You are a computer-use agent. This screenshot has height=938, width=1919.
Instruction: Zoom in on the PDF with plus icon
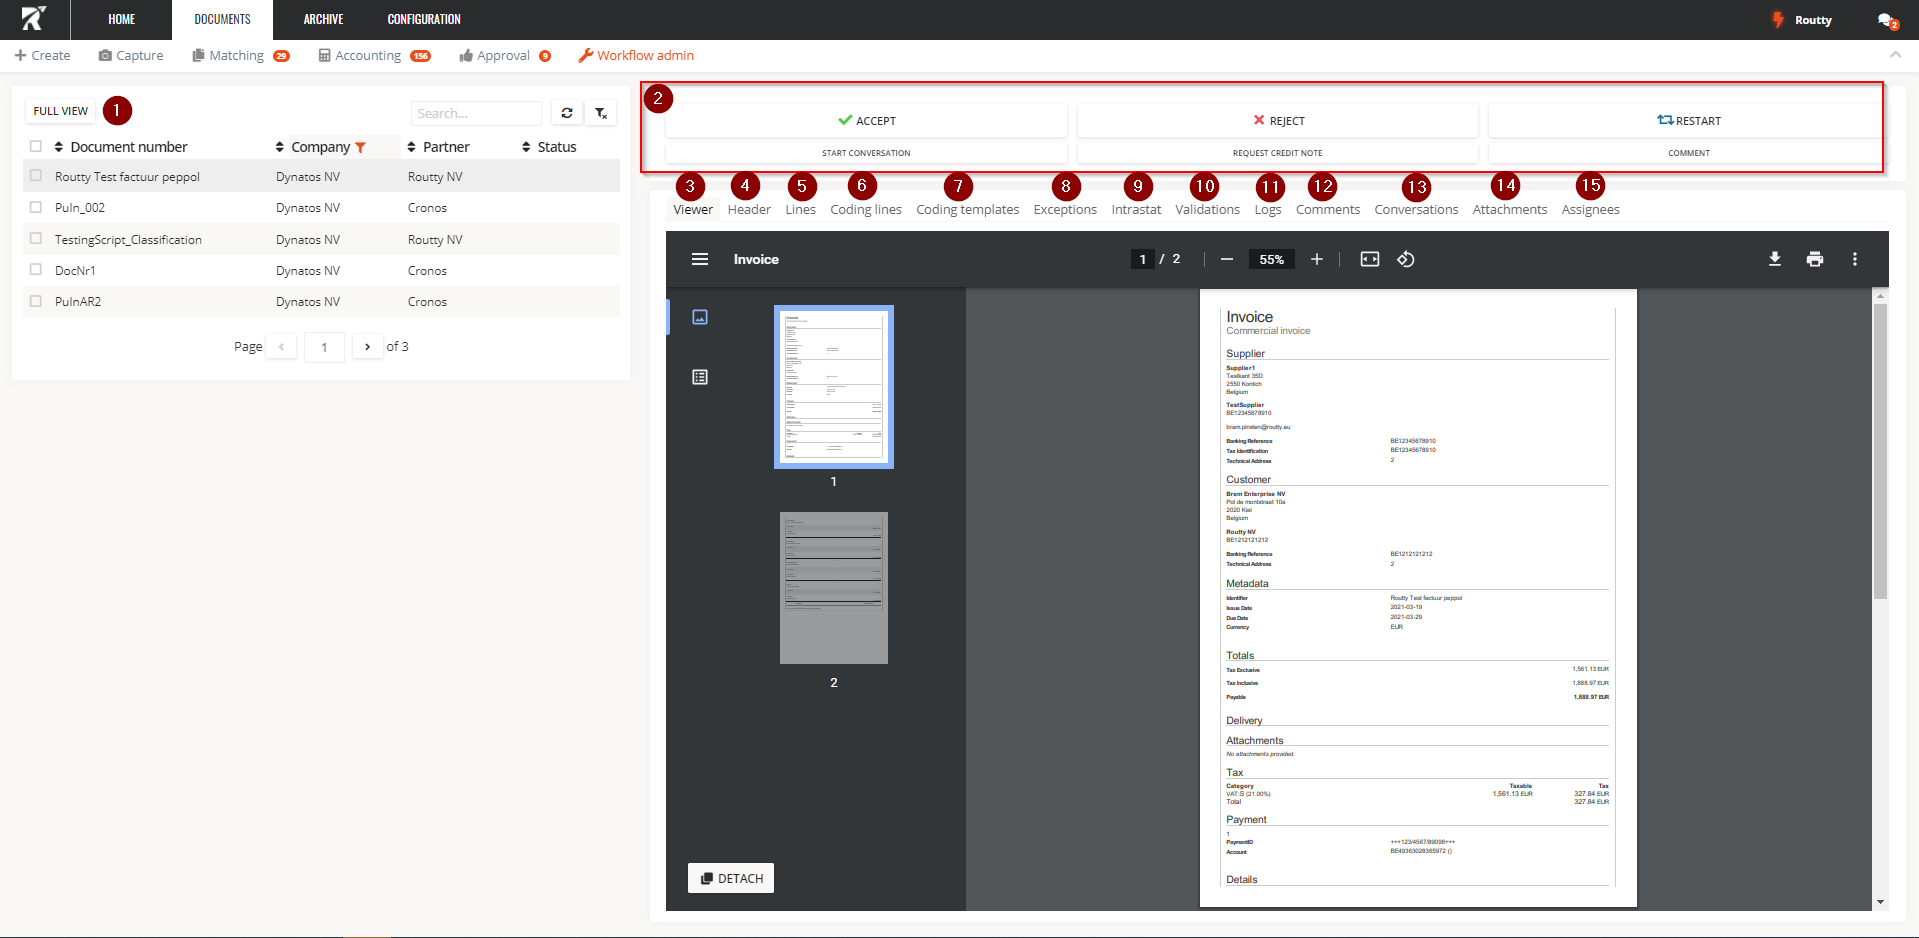click(x=1317, y=259)
